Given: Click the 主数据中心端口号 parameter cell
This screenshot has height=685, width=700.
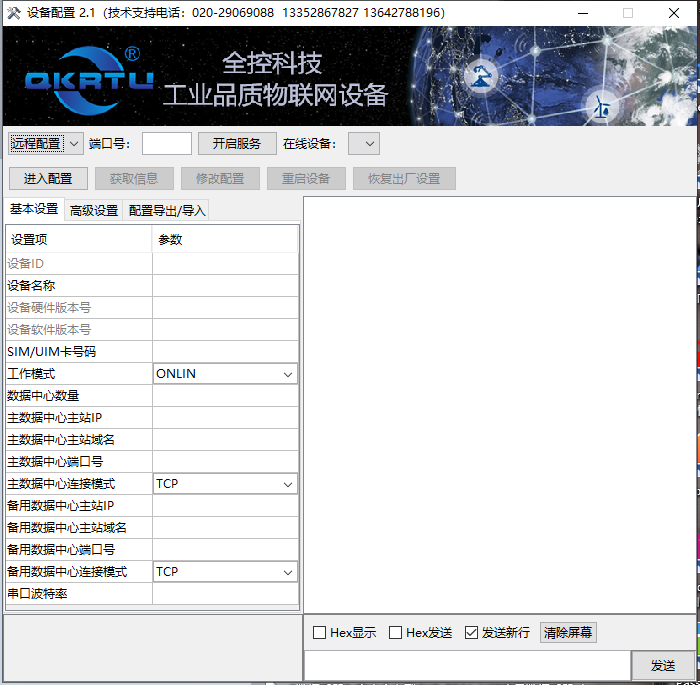Looking at the screenshot, I should click(225, 462).
